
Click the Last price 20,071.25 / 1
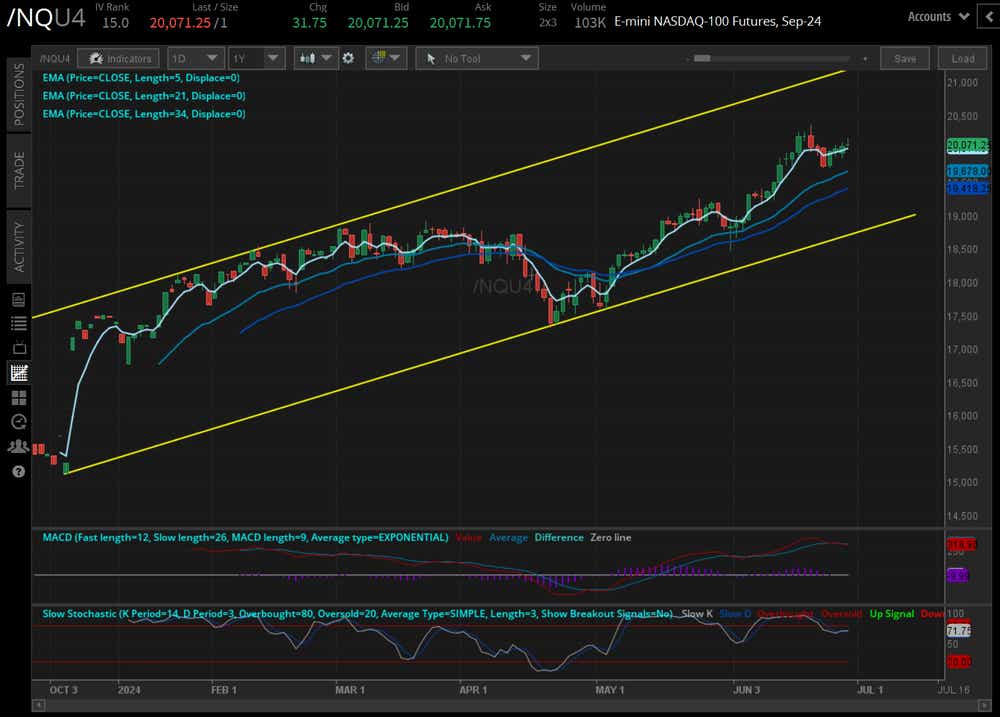coord(188,23)
